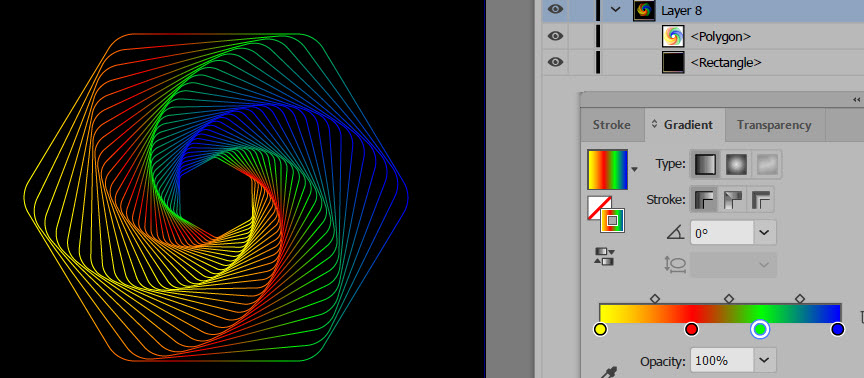Pick color with the eyedropper icon
The height and width of the screenshot is (378, 864).
point(610,372)
